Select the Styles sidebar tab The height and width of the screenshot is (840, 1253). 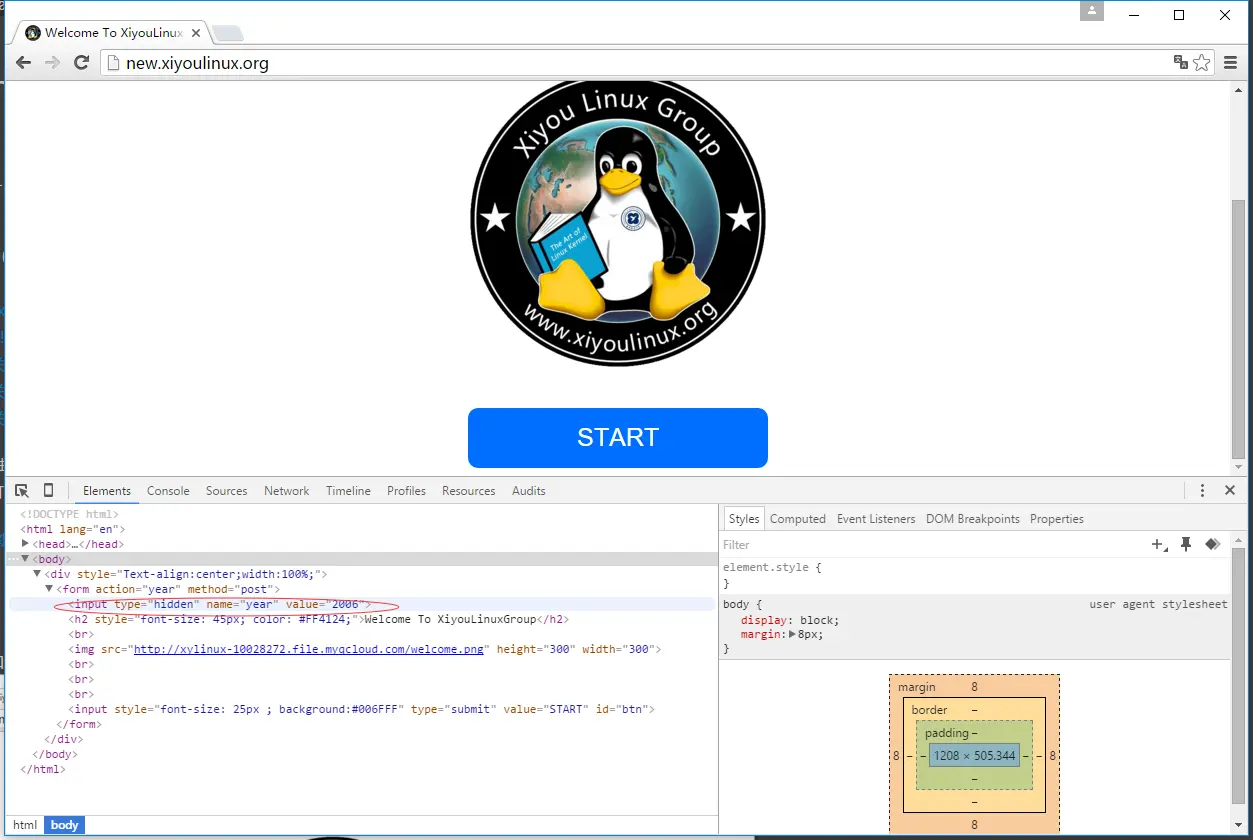click(744, 518)
